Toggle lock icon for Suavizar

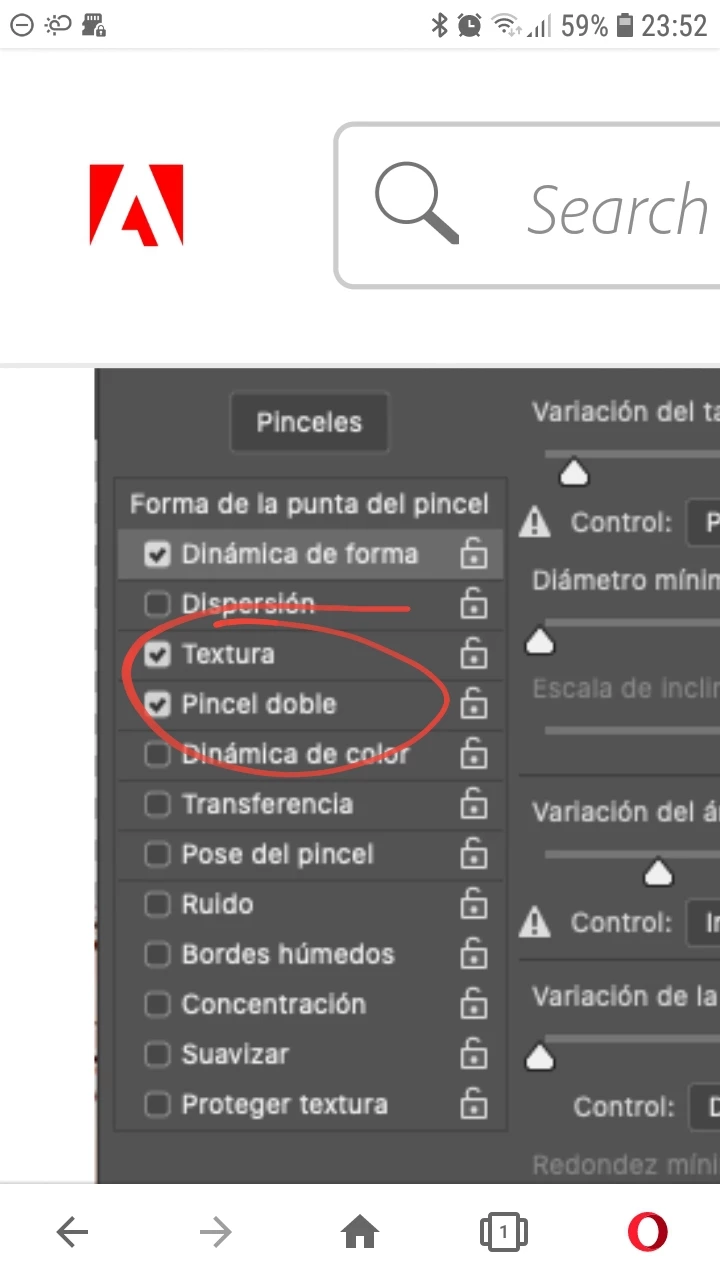[474, 1052]
